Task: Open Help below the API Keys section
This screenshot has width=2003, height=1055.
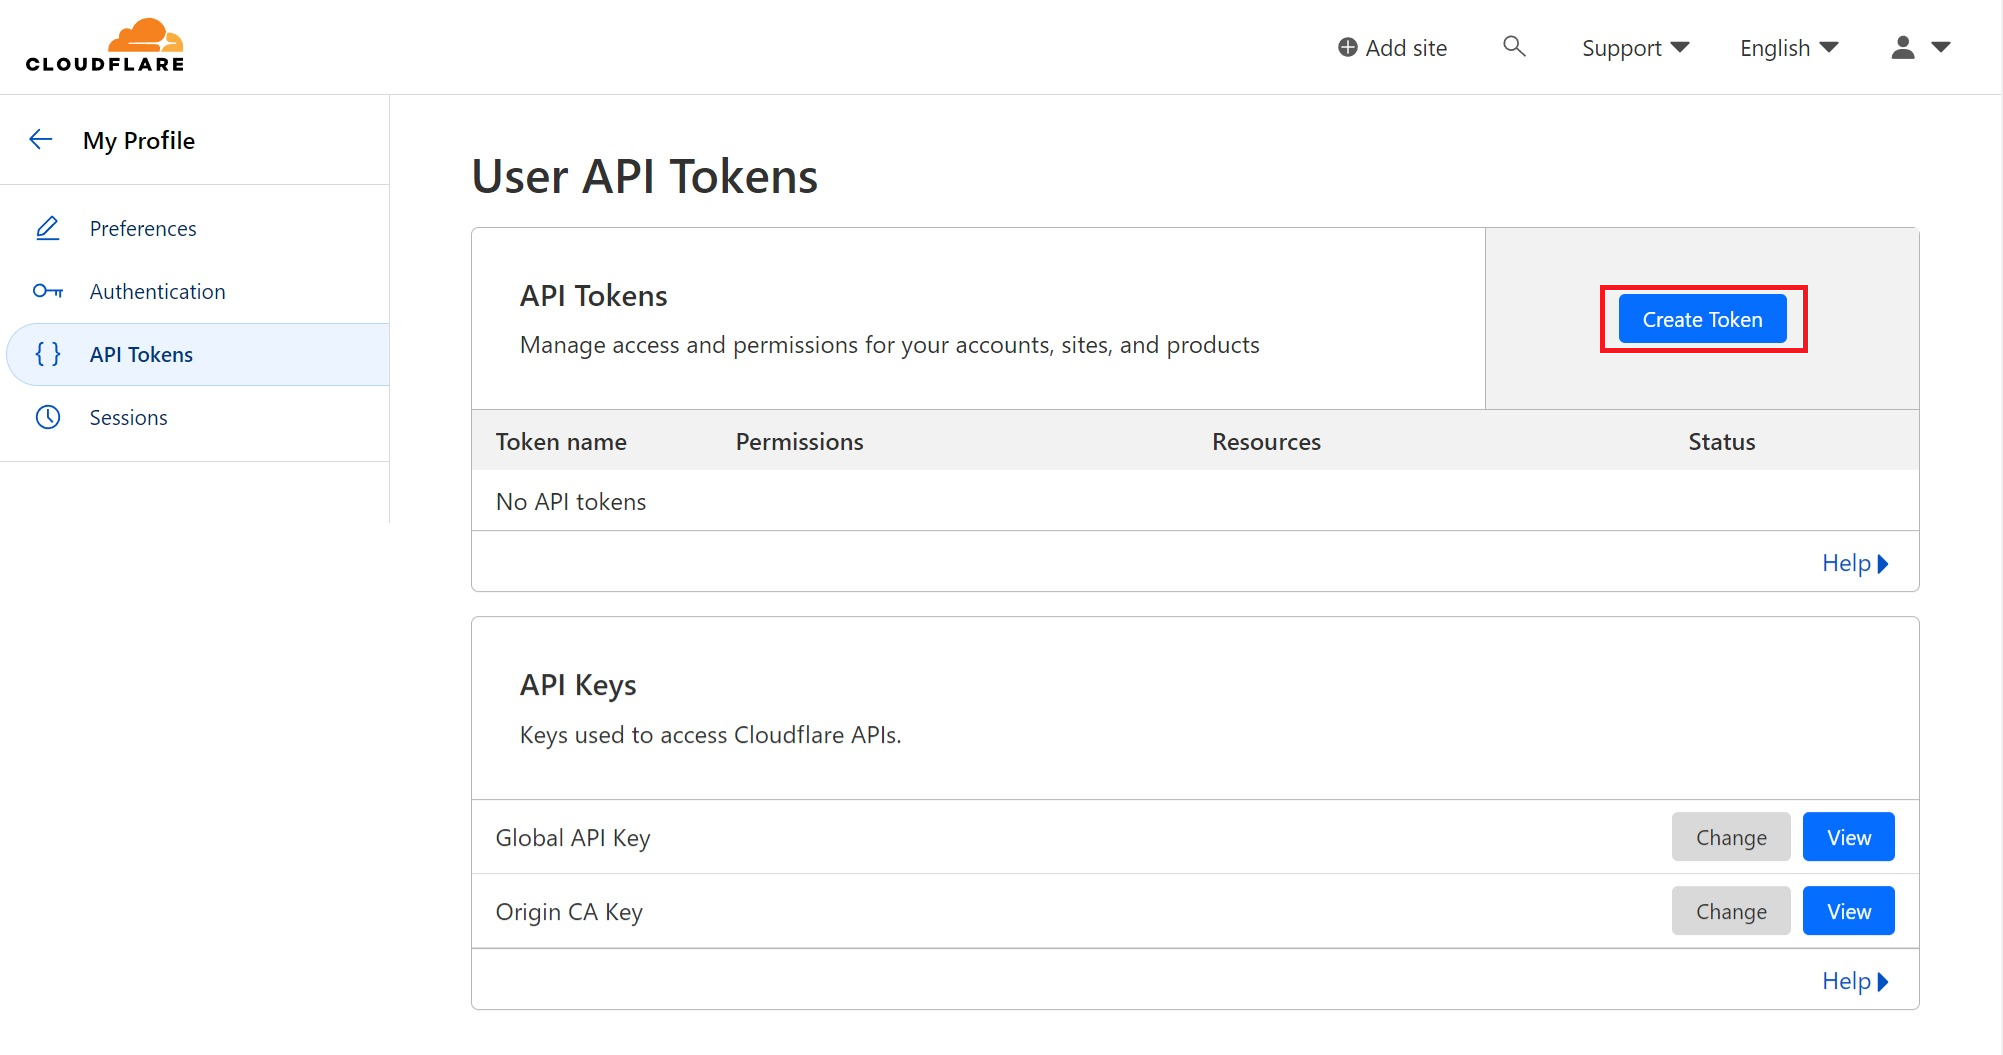Action: pos(1853,980)
